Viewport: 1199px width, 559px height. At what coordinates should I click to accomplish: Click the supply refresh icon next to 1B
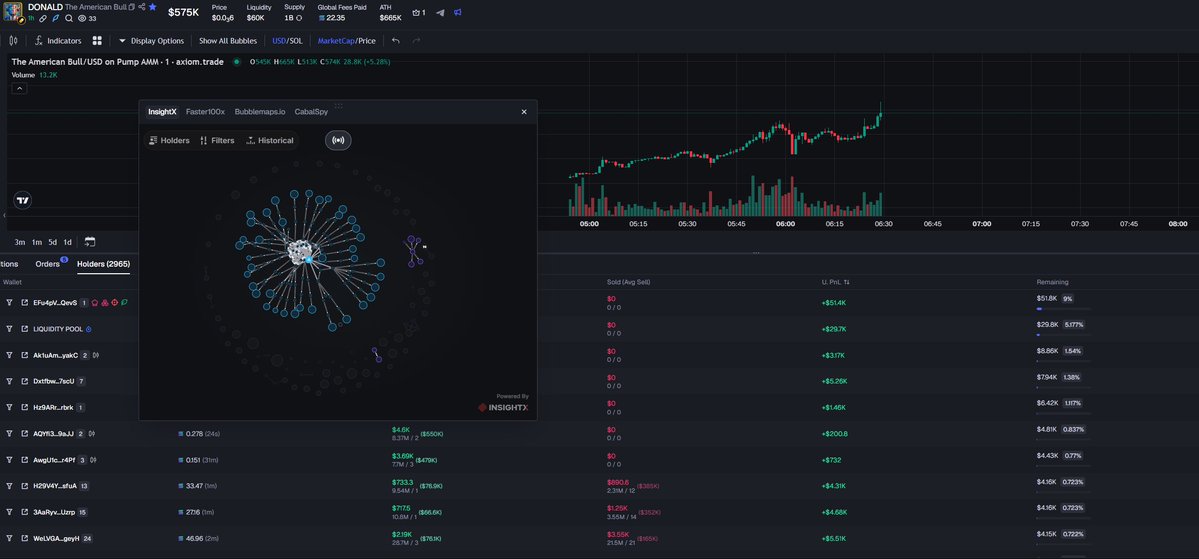coord(299,18)
